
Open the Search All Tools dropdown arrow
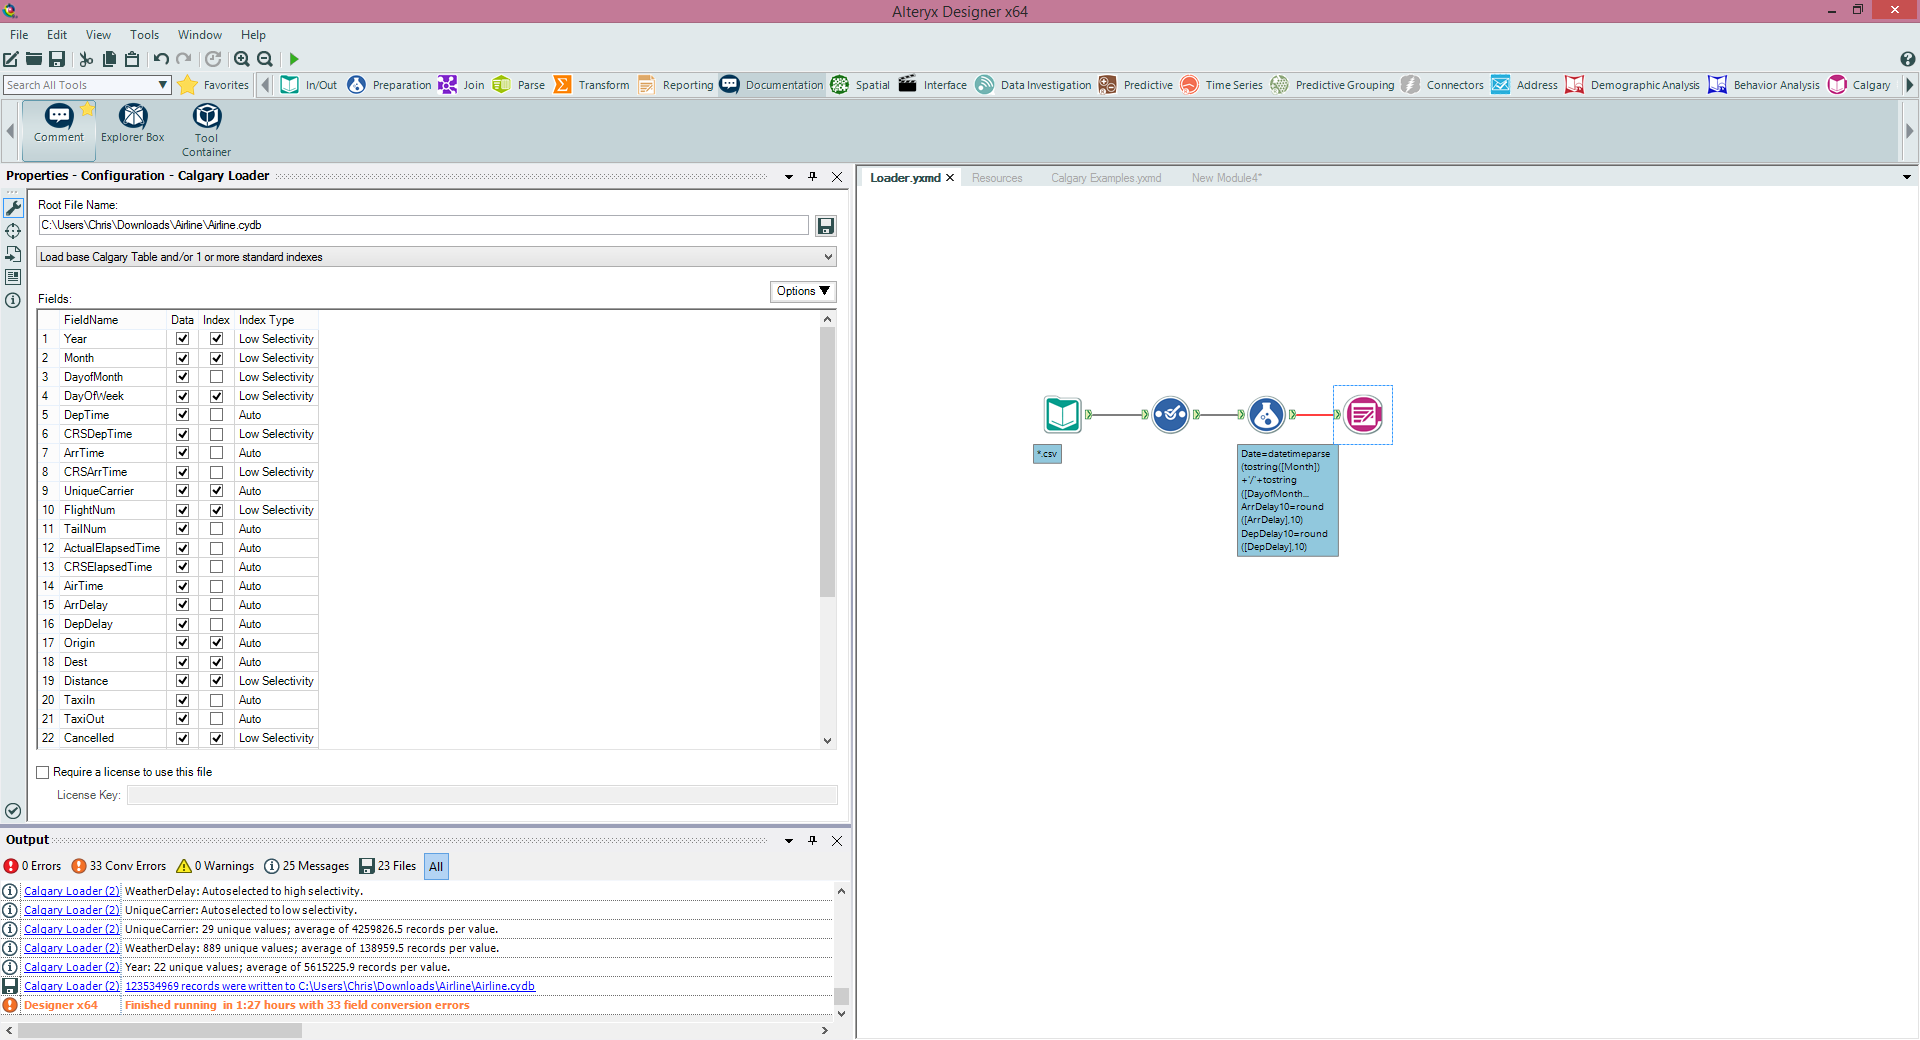tap(163, 85)
